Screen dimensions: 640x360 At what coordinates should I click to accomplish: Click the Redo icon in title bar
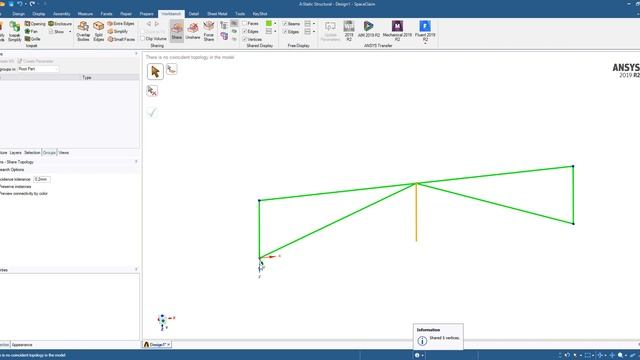[32, 4]
